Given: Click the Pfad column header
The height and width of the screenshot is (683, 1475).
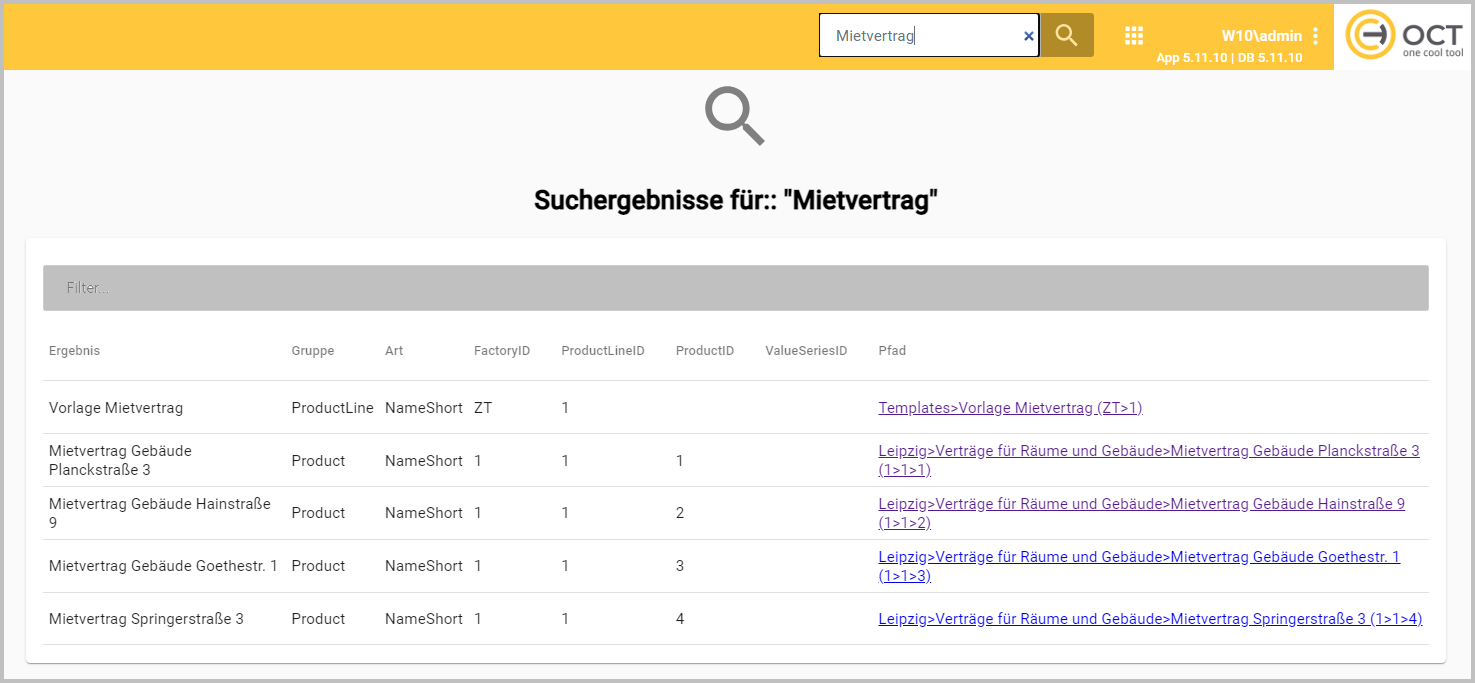Looking at the screenshot, I should (x=892, y=351).
